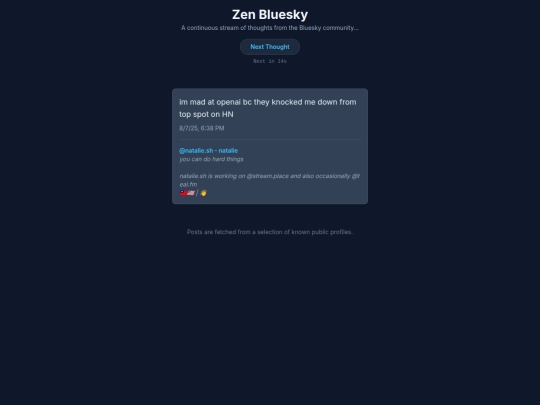Click the 'you can do hard things' bio line
The height and width of the screenshot is (405, 540).
[x=211, y=159]
